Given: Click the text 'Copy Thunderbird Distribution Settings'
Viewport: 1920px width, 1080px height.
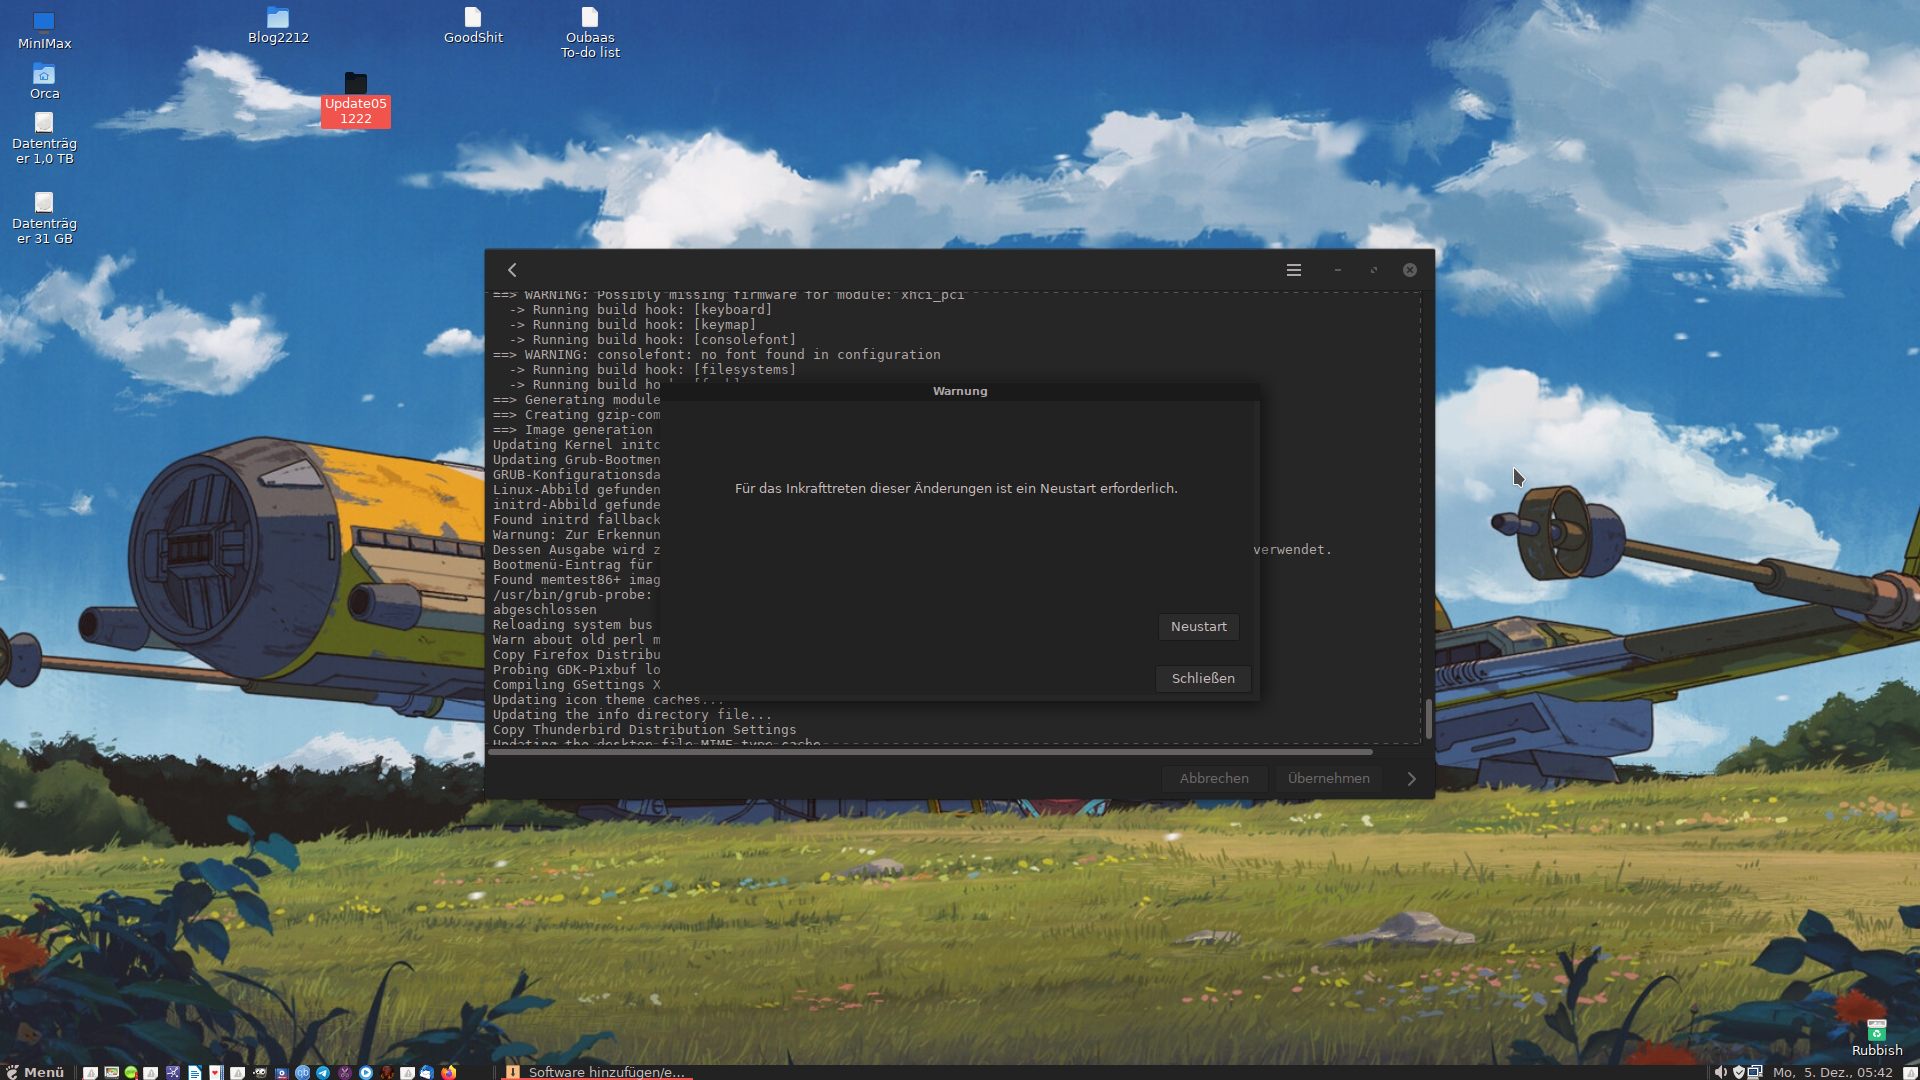Looking at the screenshot, I should (645, 730).
